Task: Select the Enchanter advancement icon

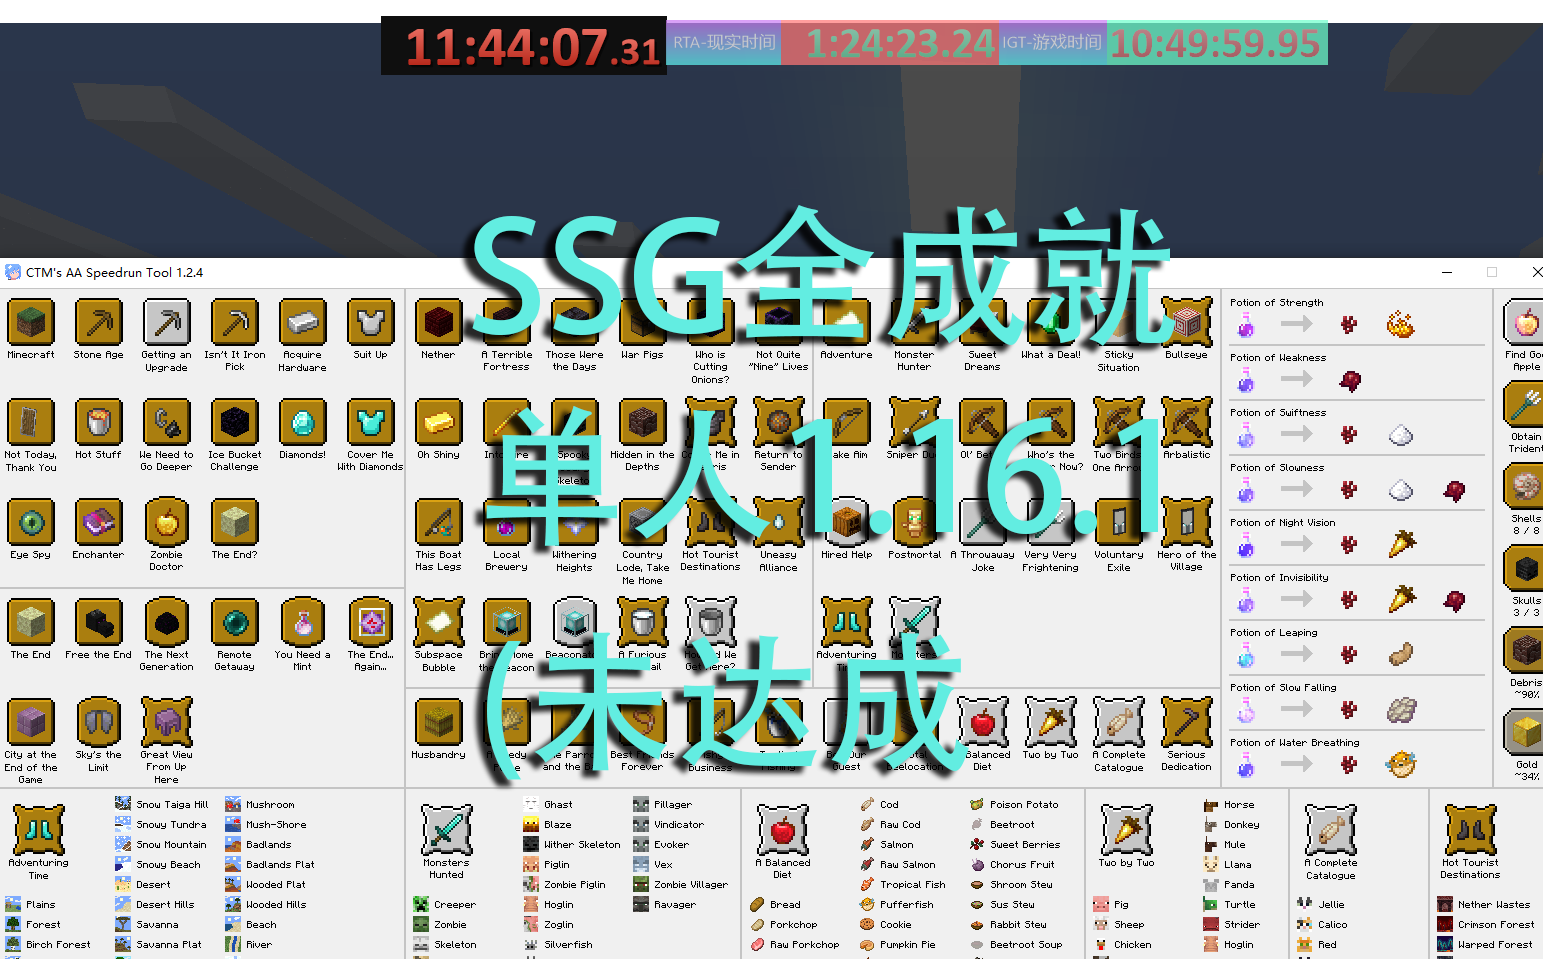Action: coord(98,524)
